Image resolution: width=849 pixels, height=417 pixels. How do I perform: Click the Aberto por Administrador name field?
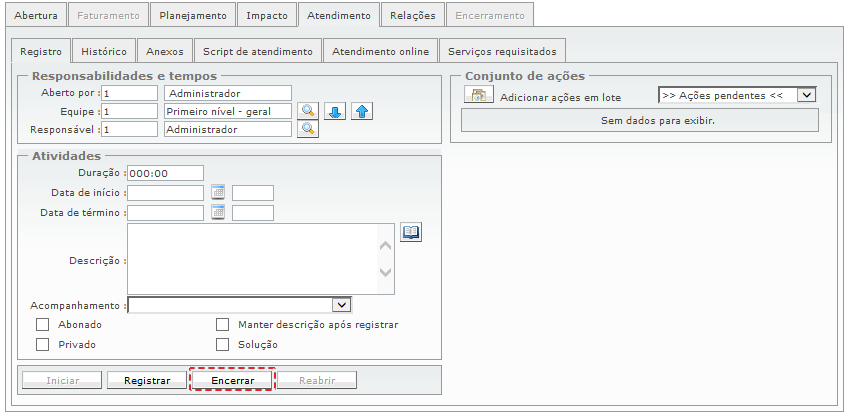coord(228,93)
